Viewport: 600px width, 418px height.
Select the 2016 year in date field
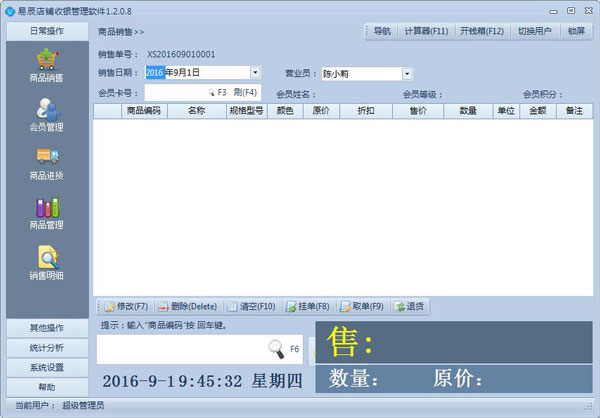[155, 72]
